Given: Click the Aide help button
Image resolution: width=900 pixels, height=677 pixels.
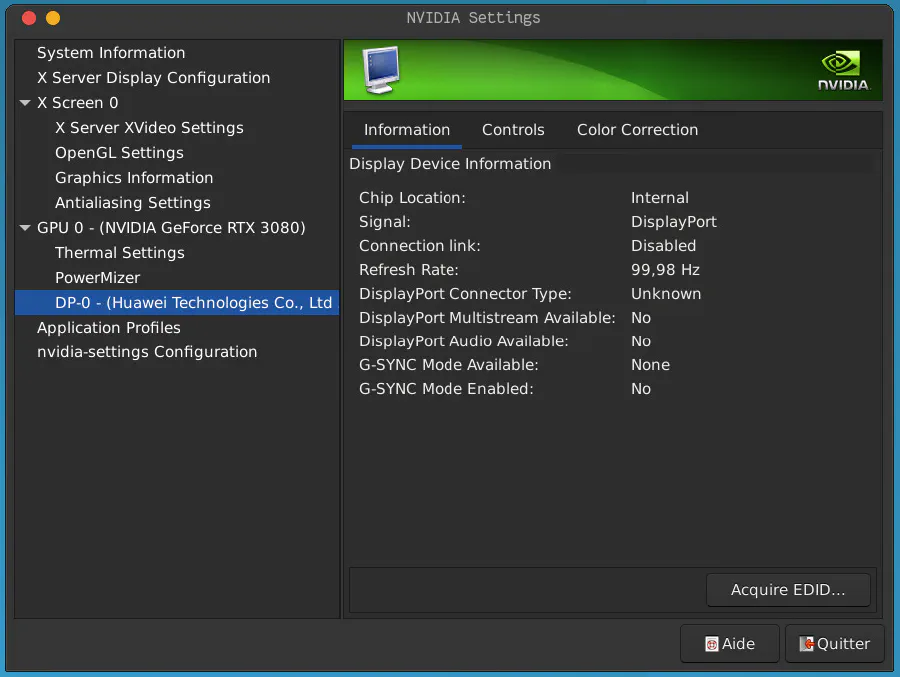Looking at the screenshot, I should pyautogui.click(x=729, y=644).
